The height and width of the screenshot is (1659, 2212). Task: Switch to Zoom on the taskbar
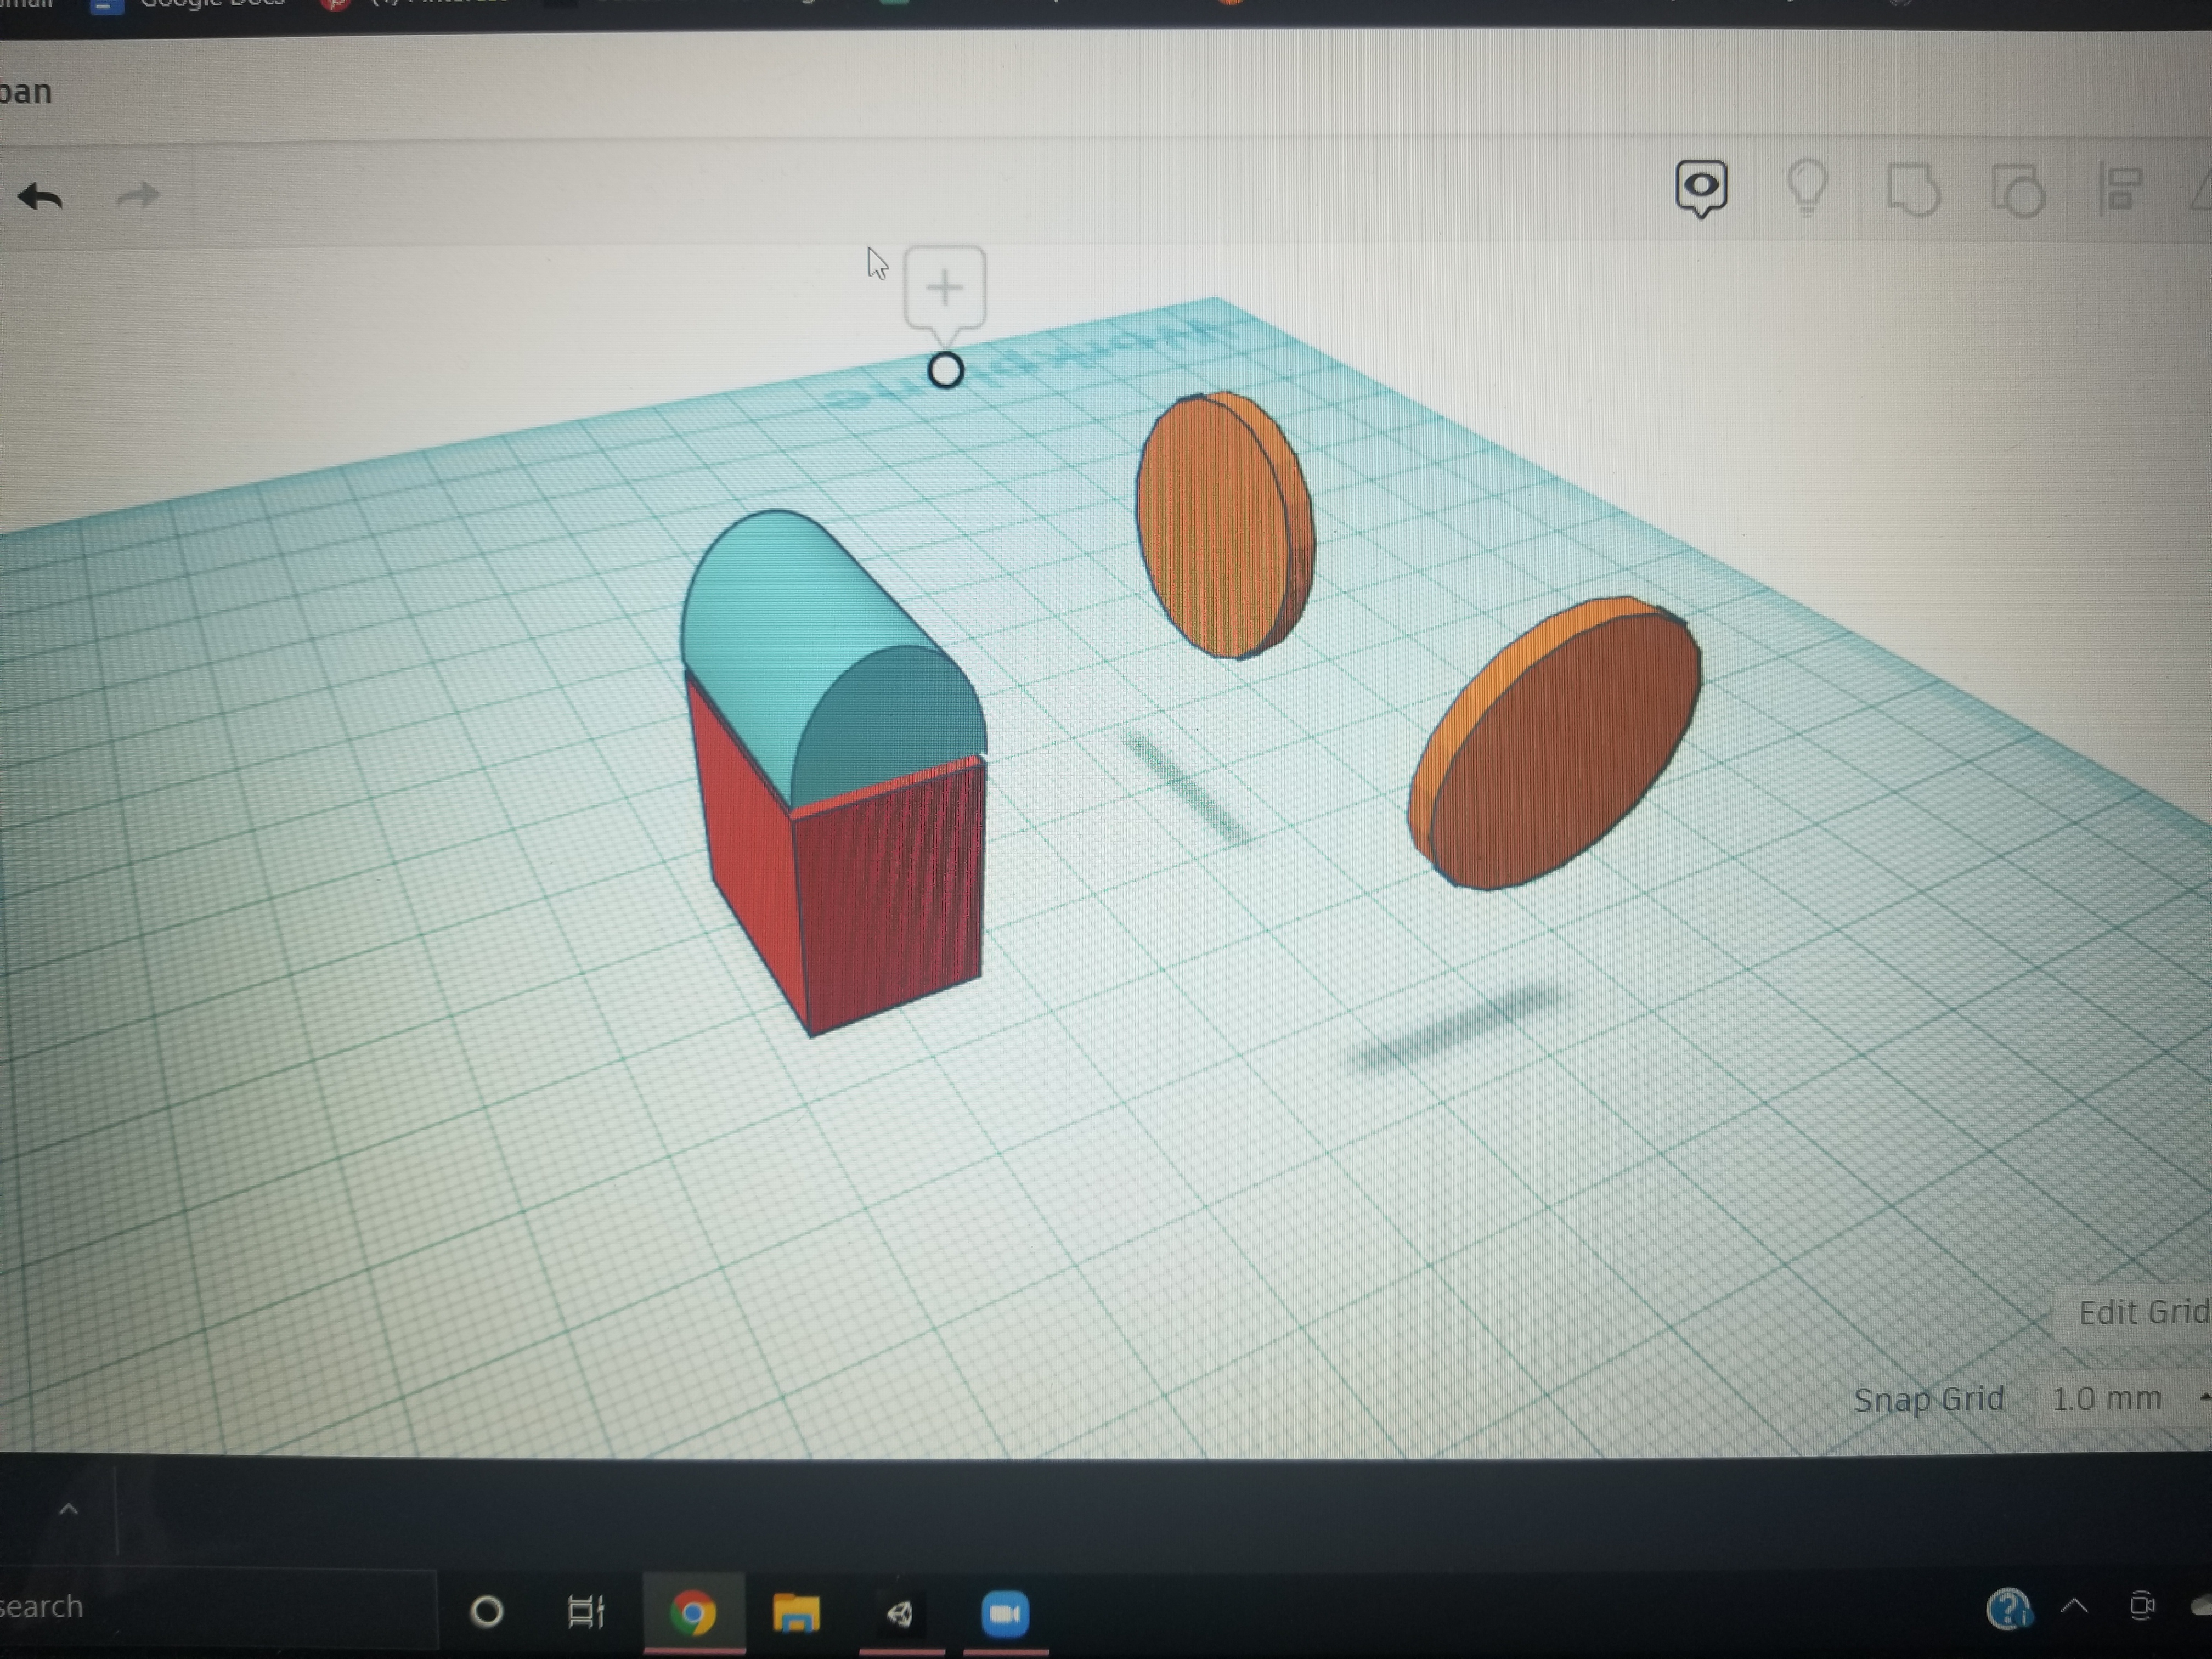click(1005, 1613)
